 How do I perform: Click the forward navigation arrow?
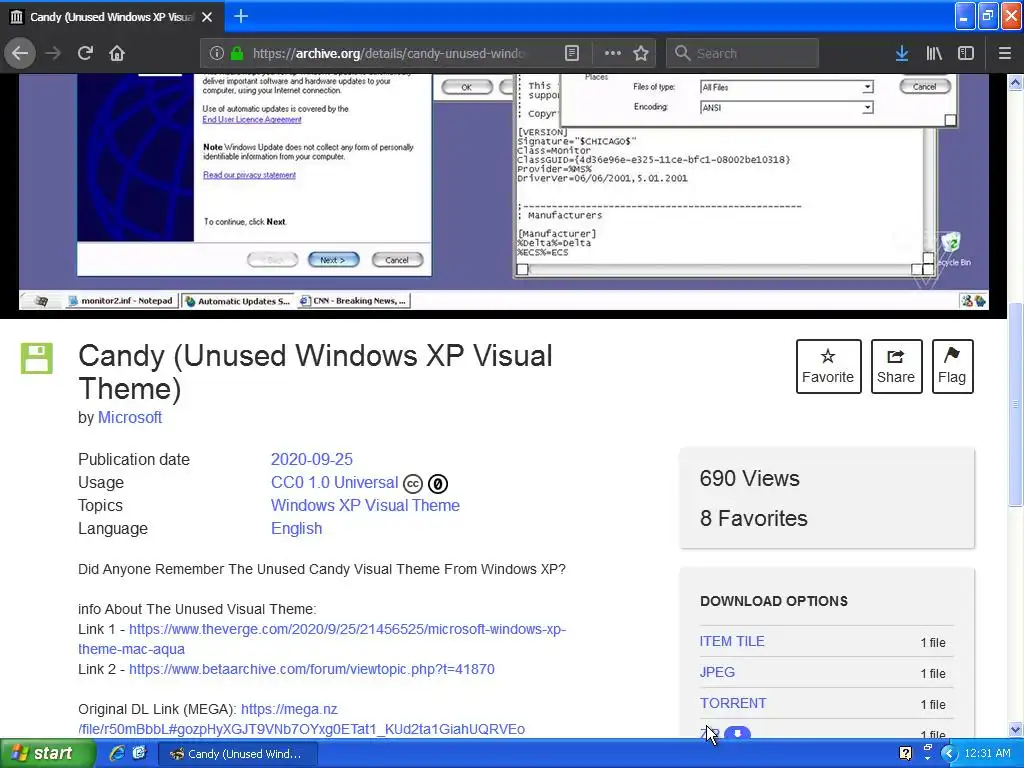53,53
